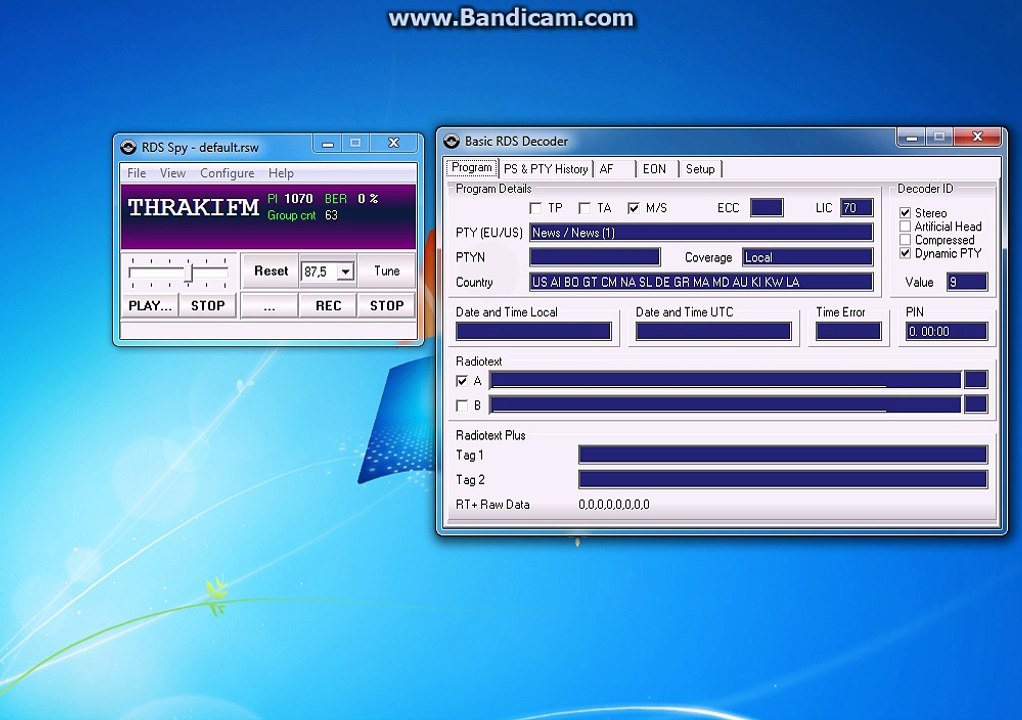Image resolution: width=1022 pixels, height=720 pixels.
Task: Uncheck the Dynamic PTY checkbox
Action: [905, 253]
